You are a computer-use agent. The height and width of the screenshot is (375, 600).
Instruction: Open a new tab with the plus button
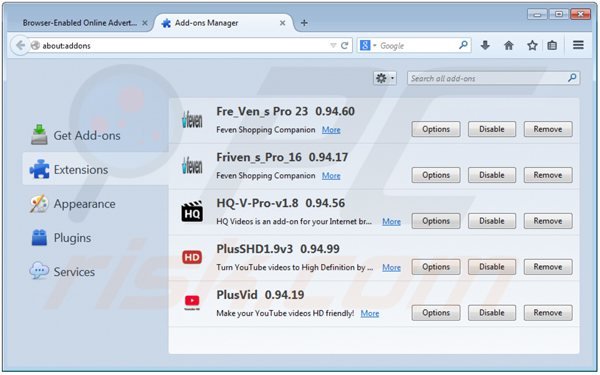[304, 23]
